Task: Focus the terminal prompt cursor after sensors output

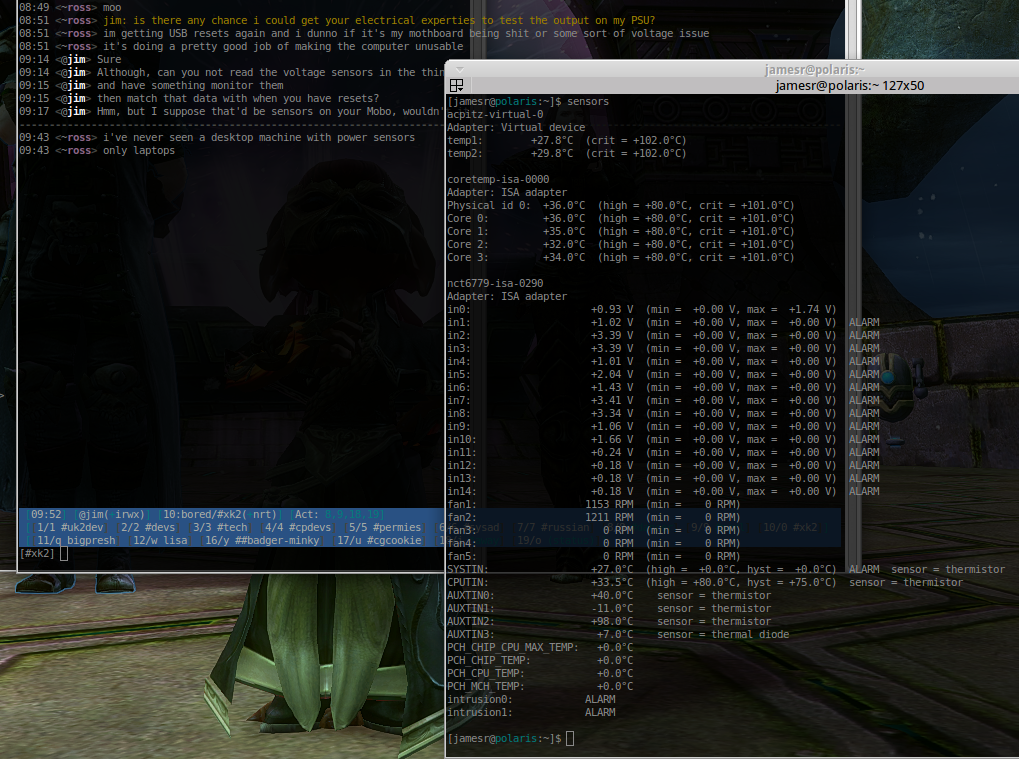Action: pos(570,738)
